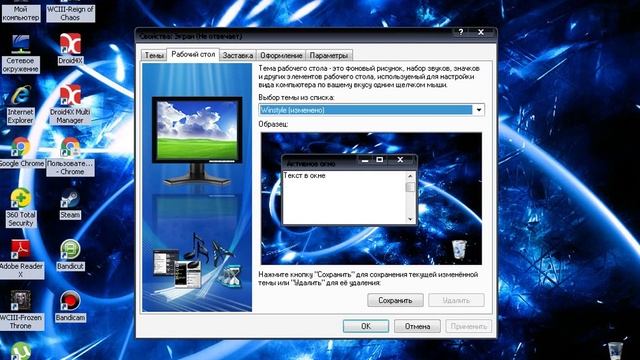The height and width of the screenshot is (360, 640).
Task: Click the recycle bin in the sample preview
Action: (x=459, y=249)
